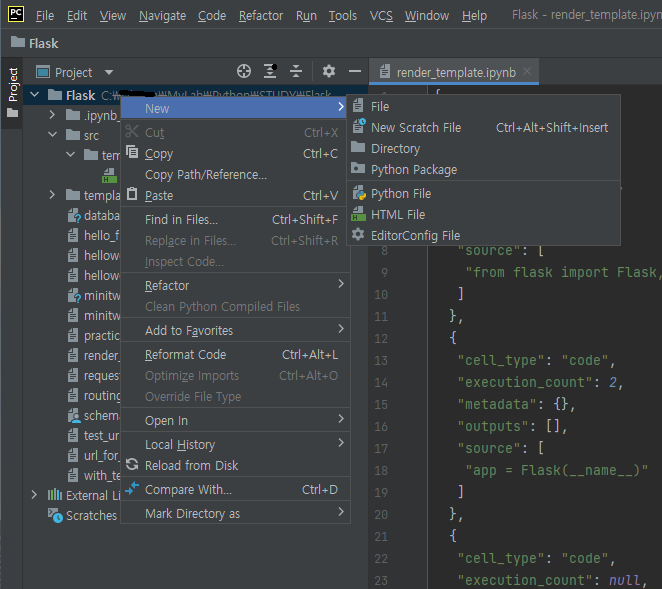
Task: Open the Window menu
Action: (x=427, y=16)
